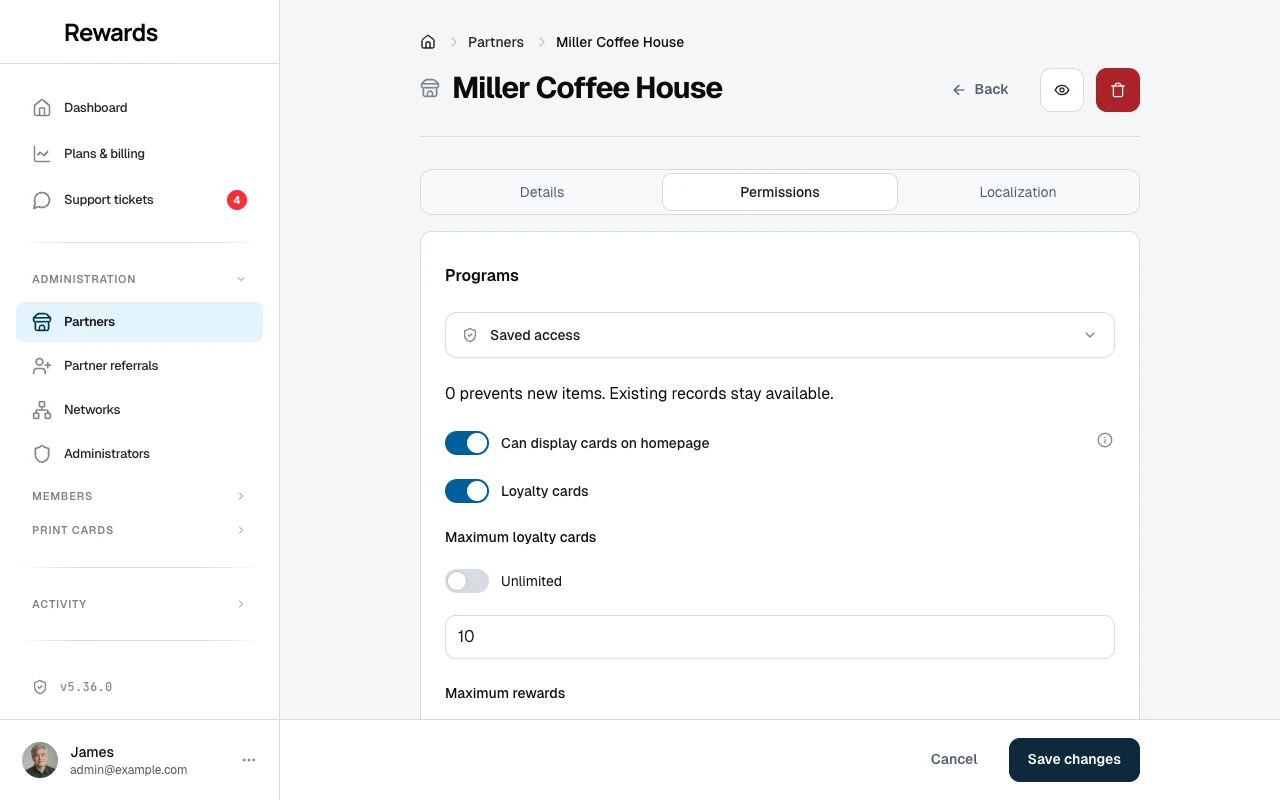This screenshot has width=1280, height=800.
Task: Click the Plans & billing chart icon
Action: tap(42, 154)
